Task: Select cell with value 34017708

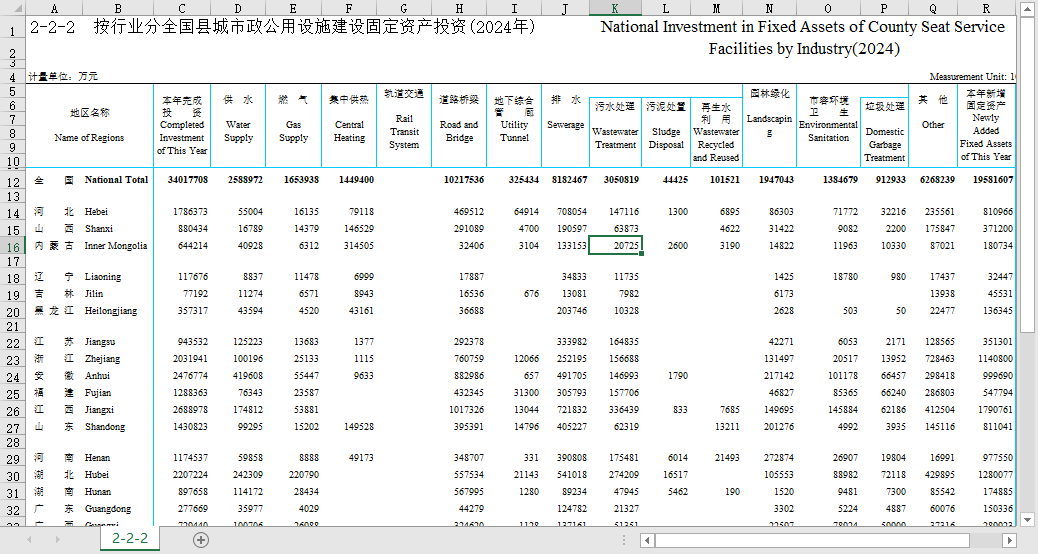Action: coord(182,179)
